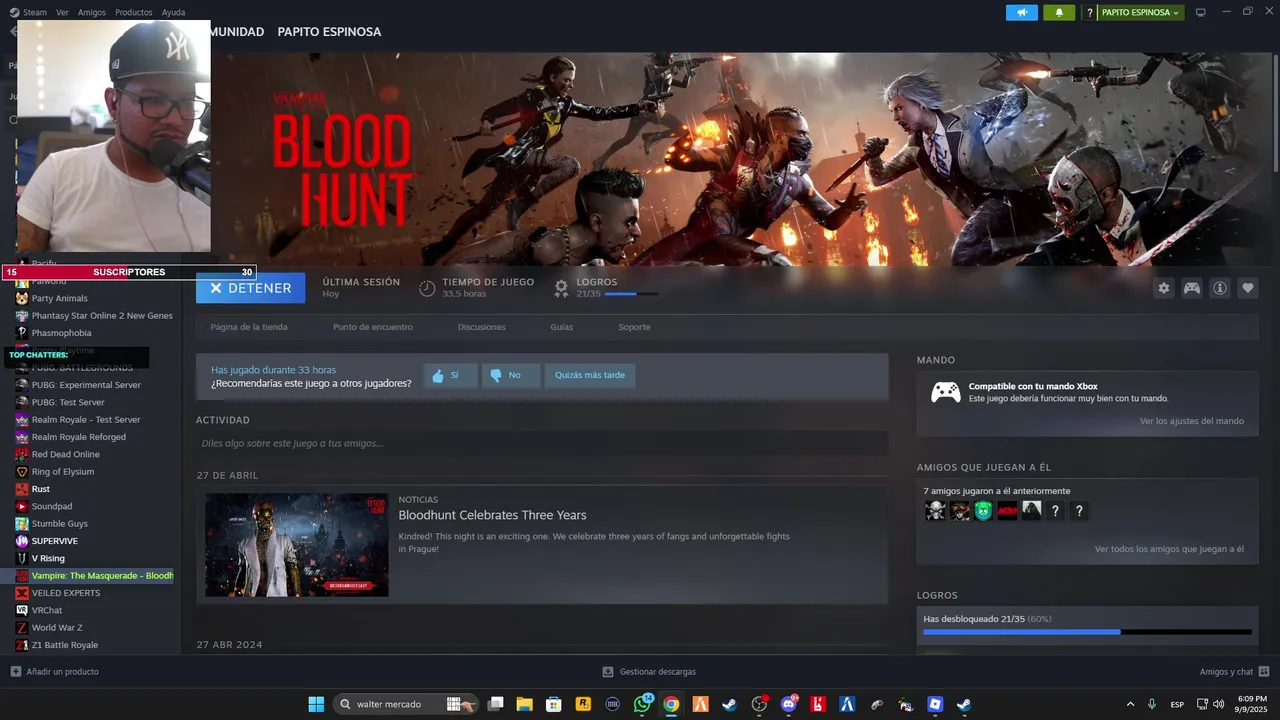
Task: Open the Amigos y chat icon
Action: pyautogui.click(x=1264, y=671)
